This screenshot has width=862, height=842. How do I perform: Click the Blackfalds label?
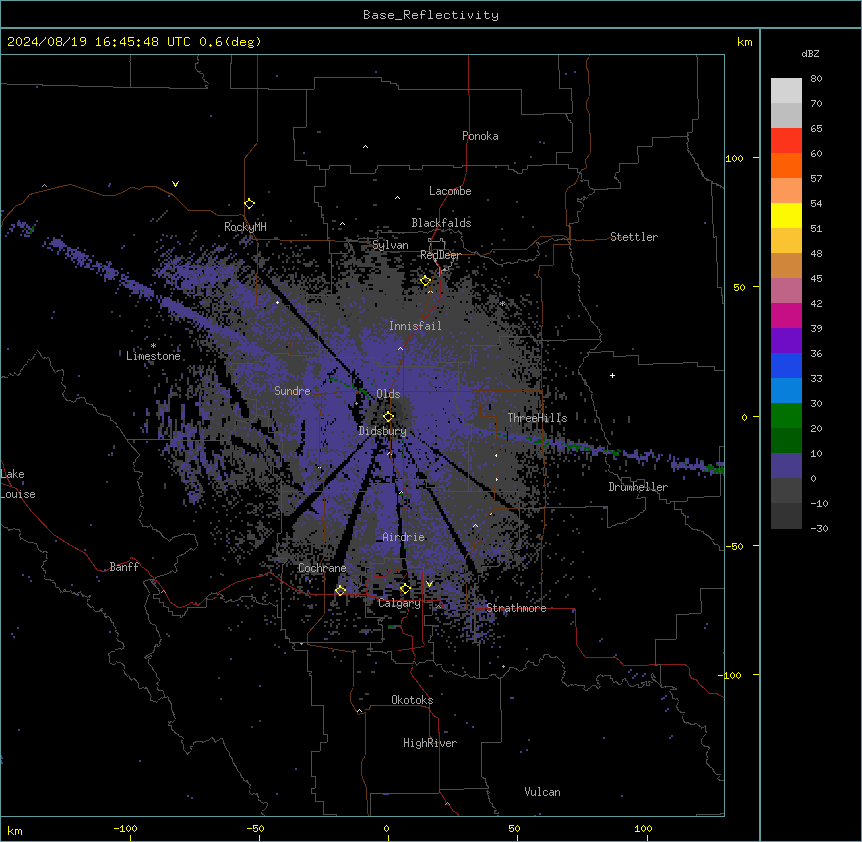[x=441, y=223]
